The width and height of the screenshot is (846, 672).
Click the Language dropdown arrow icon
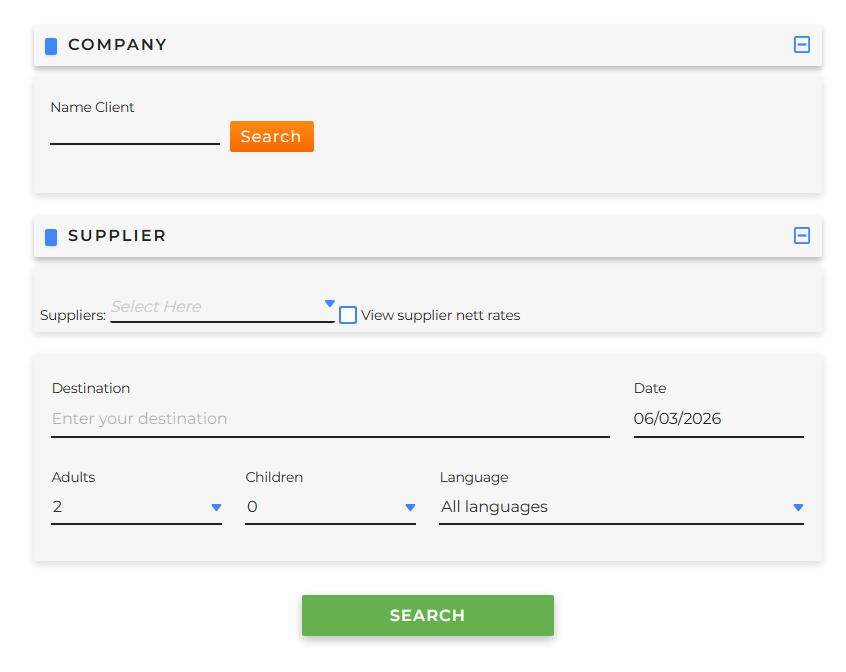click(x=798, y=508)
